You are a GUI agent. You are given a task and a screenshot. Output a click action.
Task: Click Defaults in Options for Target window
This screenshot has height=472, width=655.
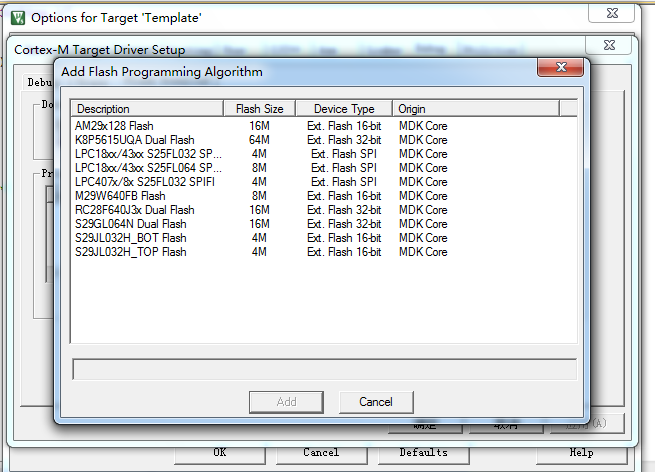(423, 453)
